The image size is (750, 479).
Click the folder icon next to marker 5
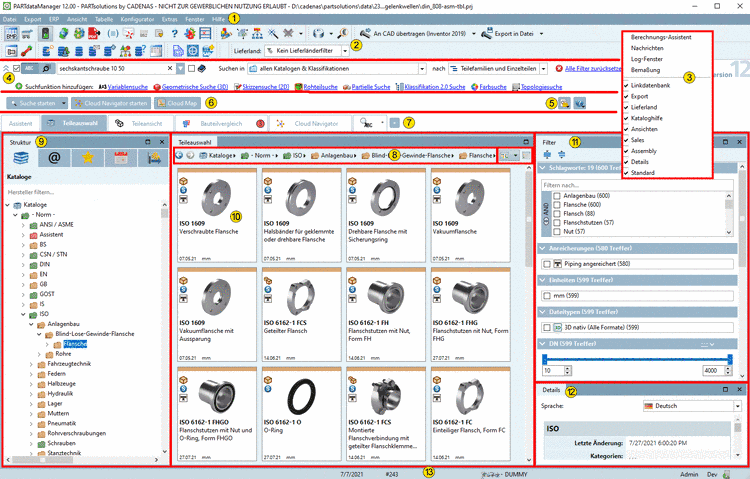pos(564,103)
